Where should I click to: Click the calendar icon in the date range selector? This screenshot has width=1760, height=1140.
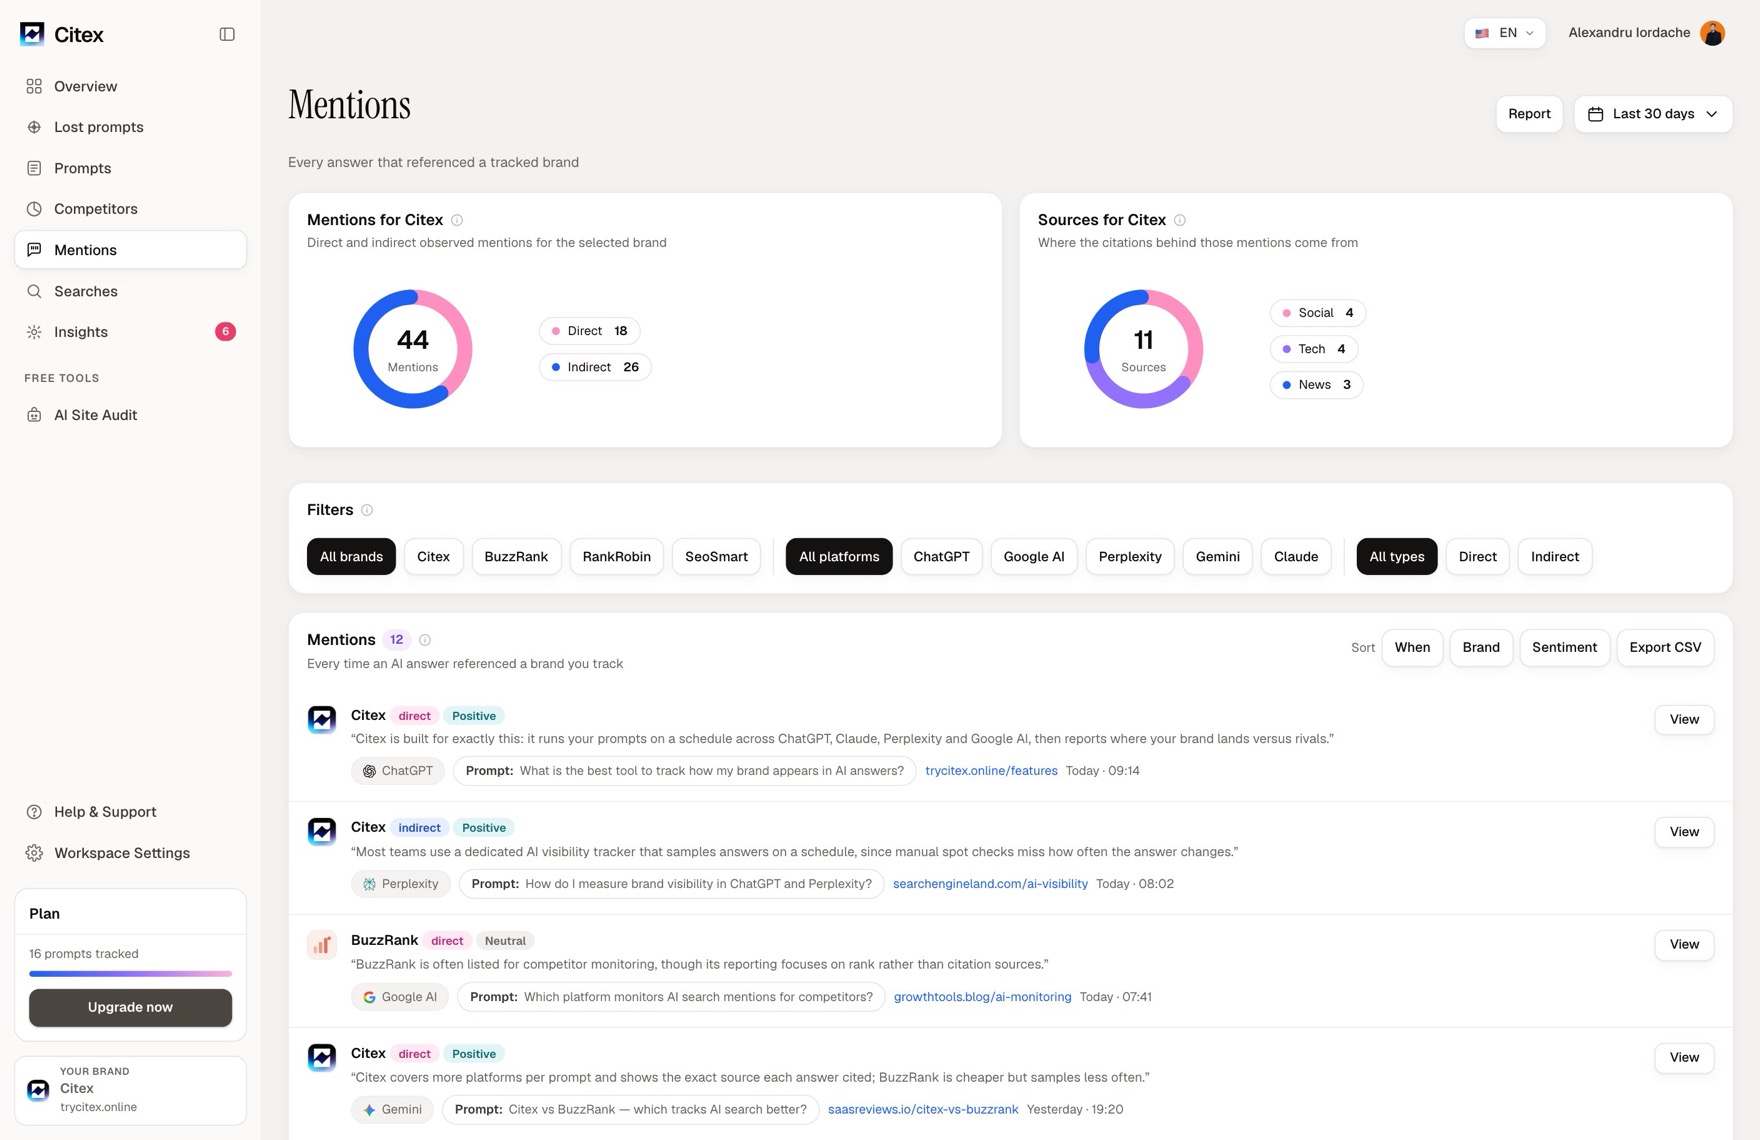click(x=1596, y=114)
